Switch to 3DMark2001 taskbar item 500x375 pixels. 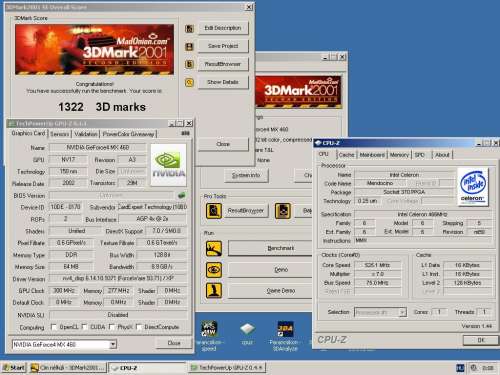click(68, 368)
